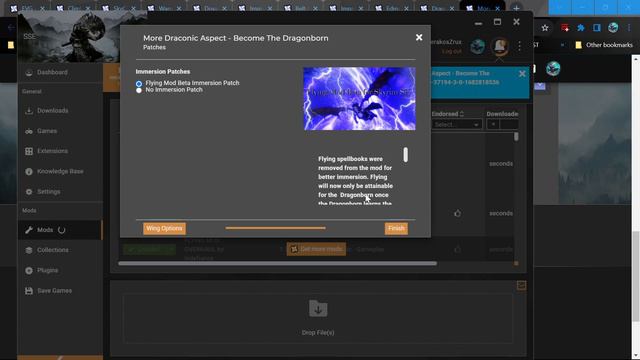Click the Plugins icon in sidebar
The height and width of the screenshot is (360, 640).
pyautogui.click(x=29, y=270)
